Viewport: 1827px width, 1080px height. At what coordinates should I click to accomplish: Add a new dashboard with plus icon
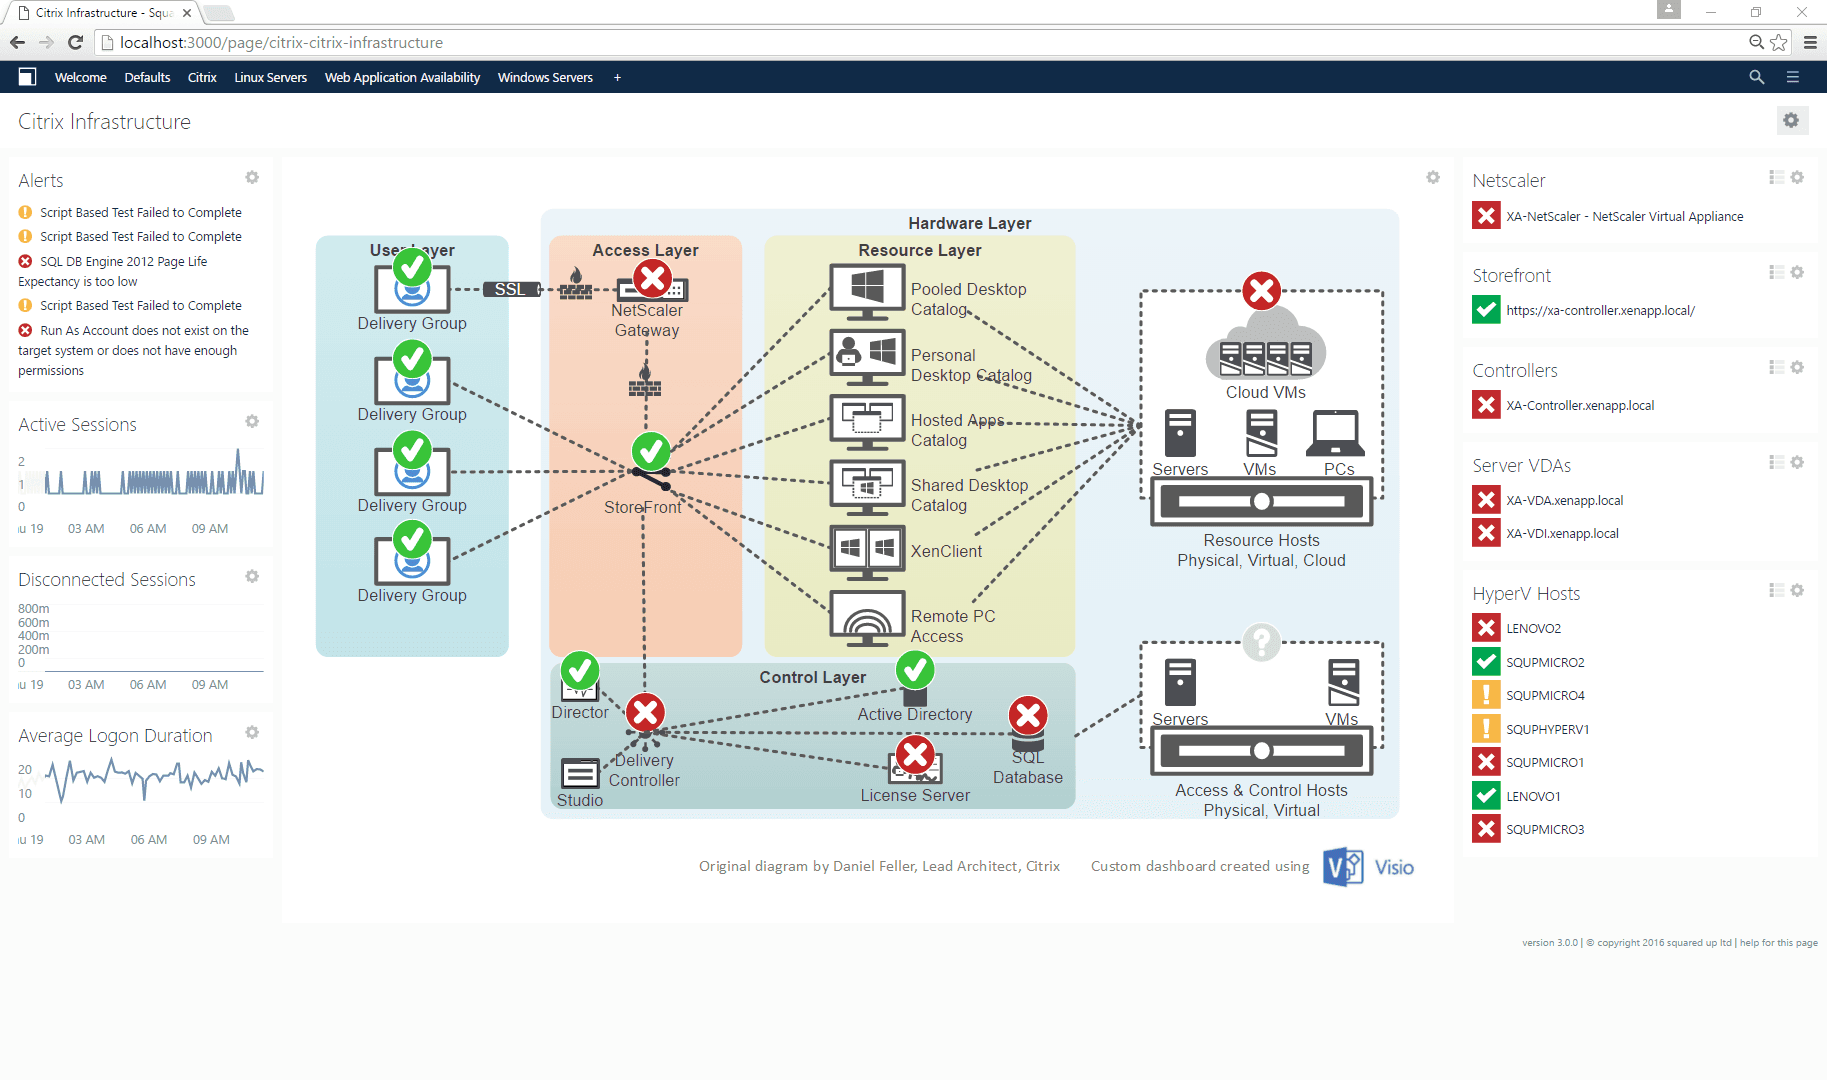coord(617,77)
